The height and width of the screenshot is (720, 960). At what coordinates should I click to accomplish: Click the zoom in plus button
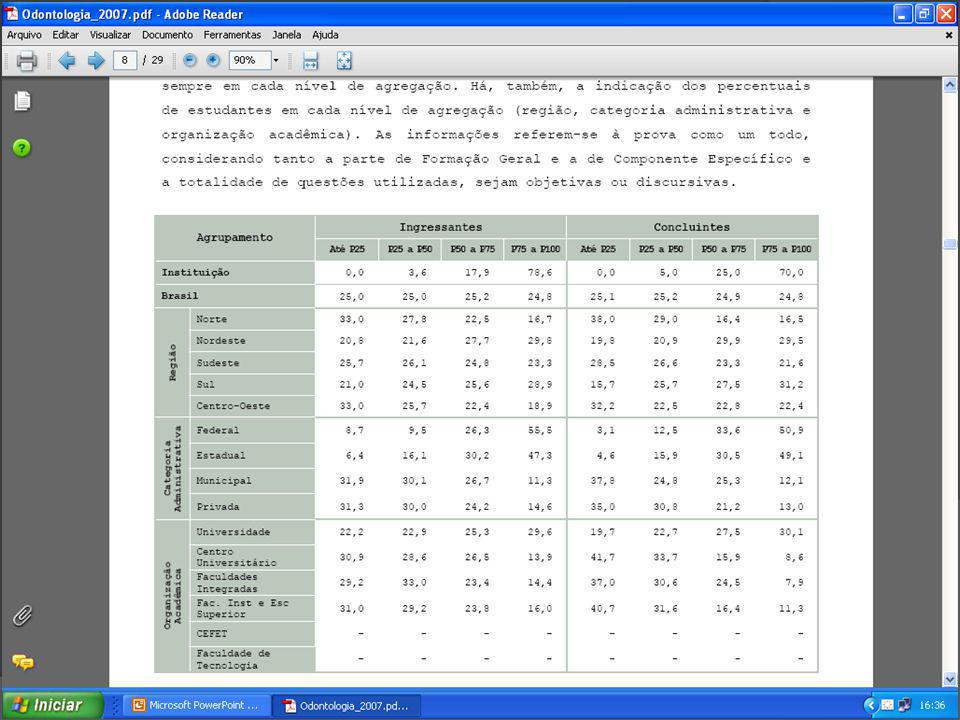click(x=213, y=60)
